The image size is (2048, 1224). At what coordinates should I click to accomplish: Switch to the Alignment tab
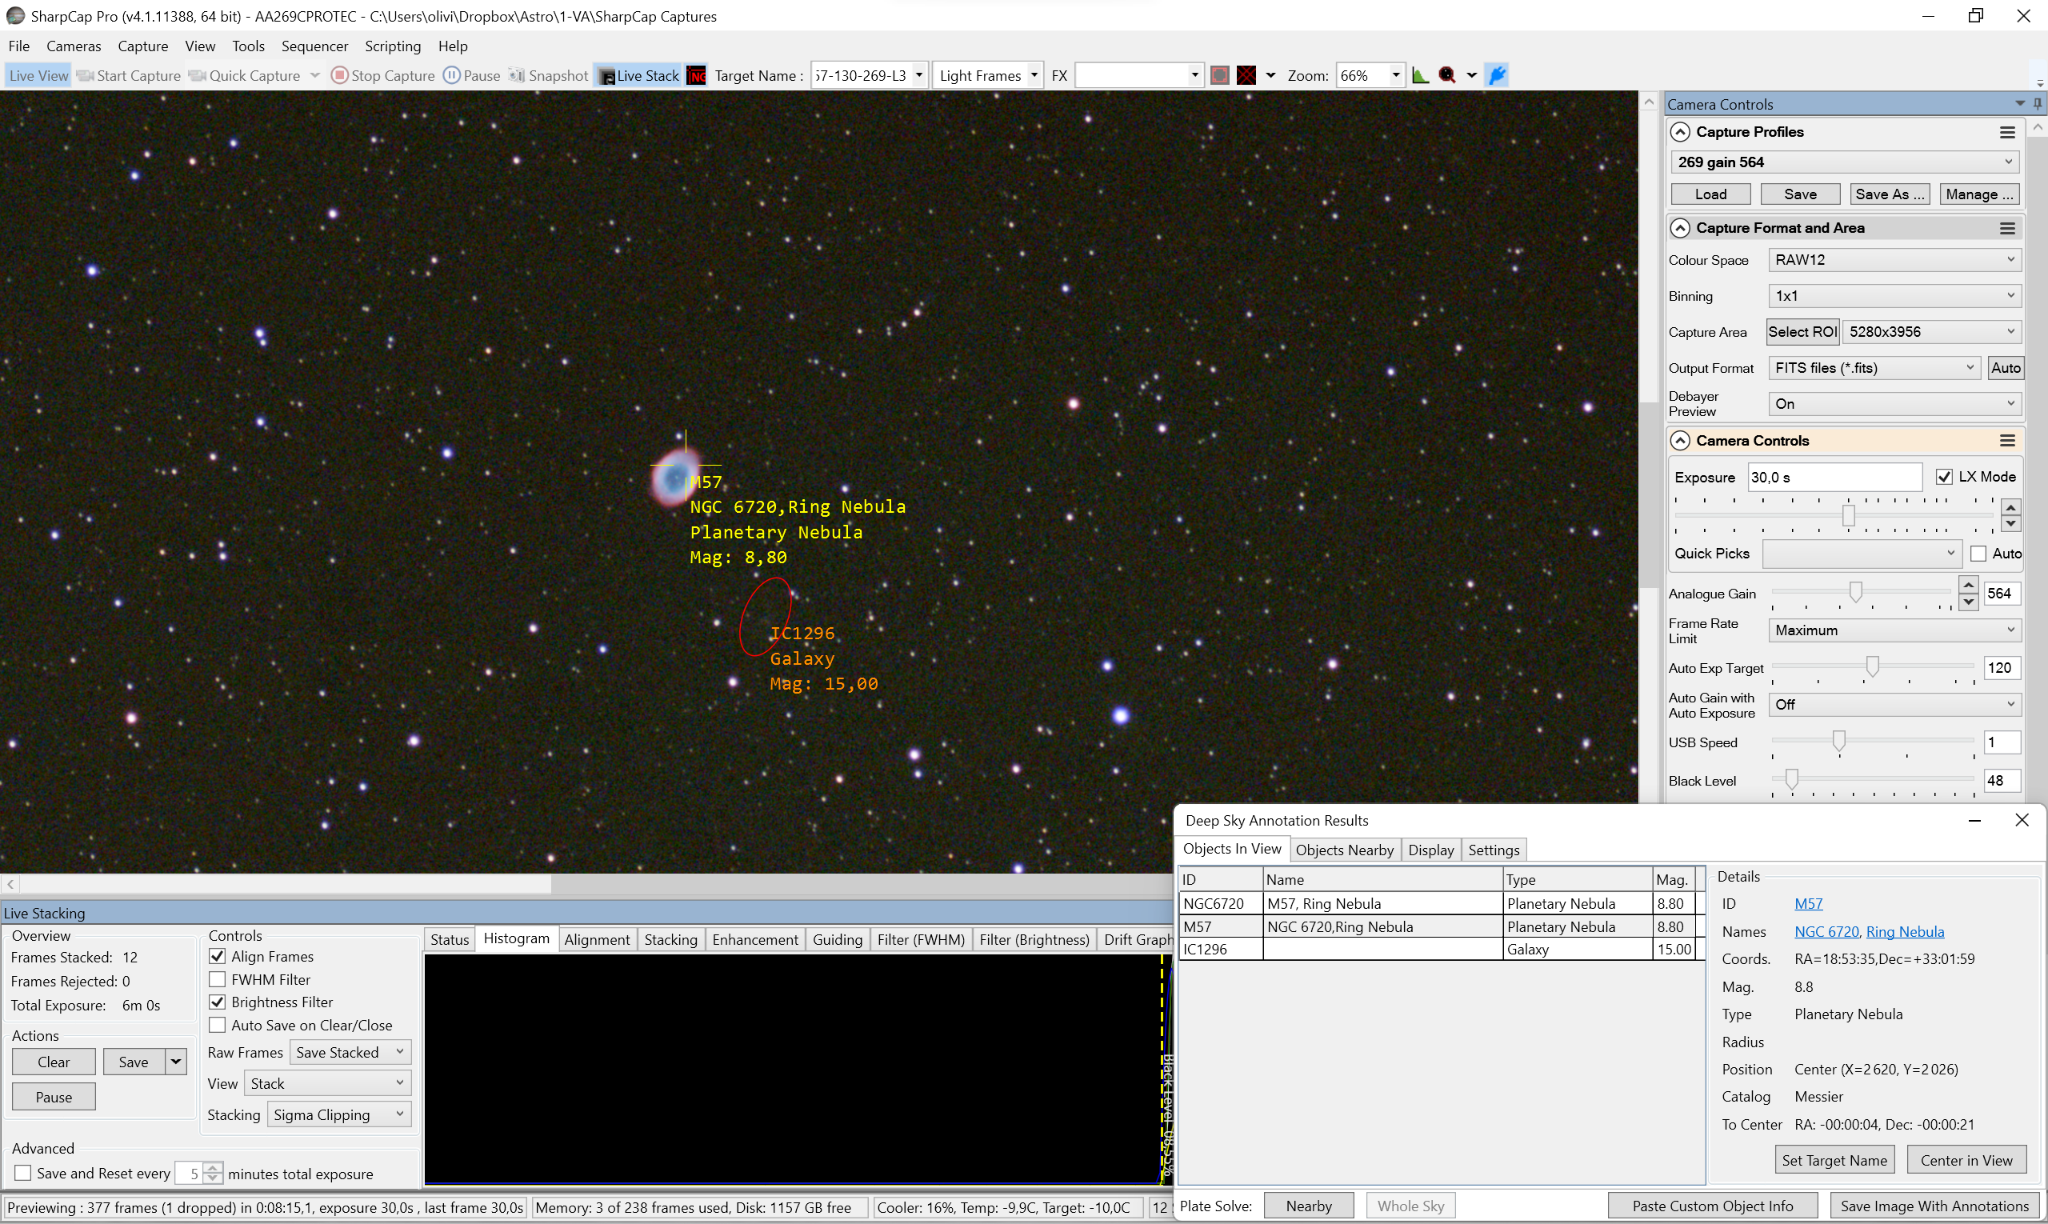(x=597, y=939)
